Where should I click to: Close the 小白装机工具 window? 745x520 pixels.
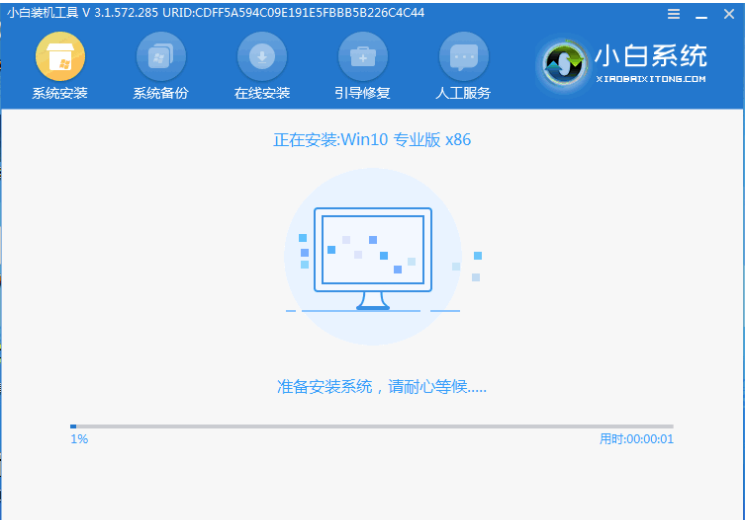coord(729,14)
